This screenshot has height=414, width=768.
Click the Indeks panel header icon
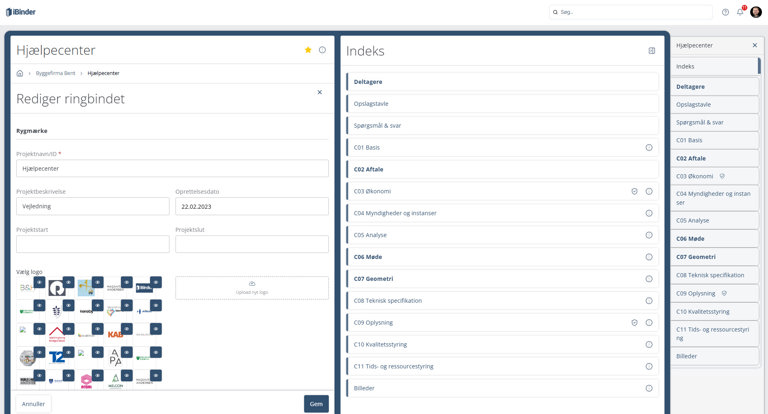point(651,50)
